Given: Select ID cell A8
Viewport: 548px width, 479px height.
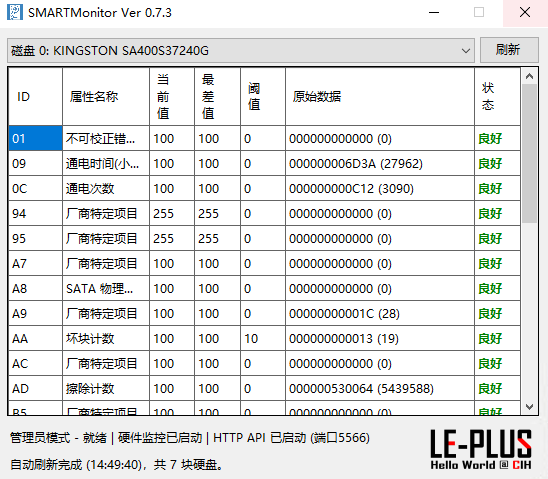Looking at the screenshot, I should point(35,288).
